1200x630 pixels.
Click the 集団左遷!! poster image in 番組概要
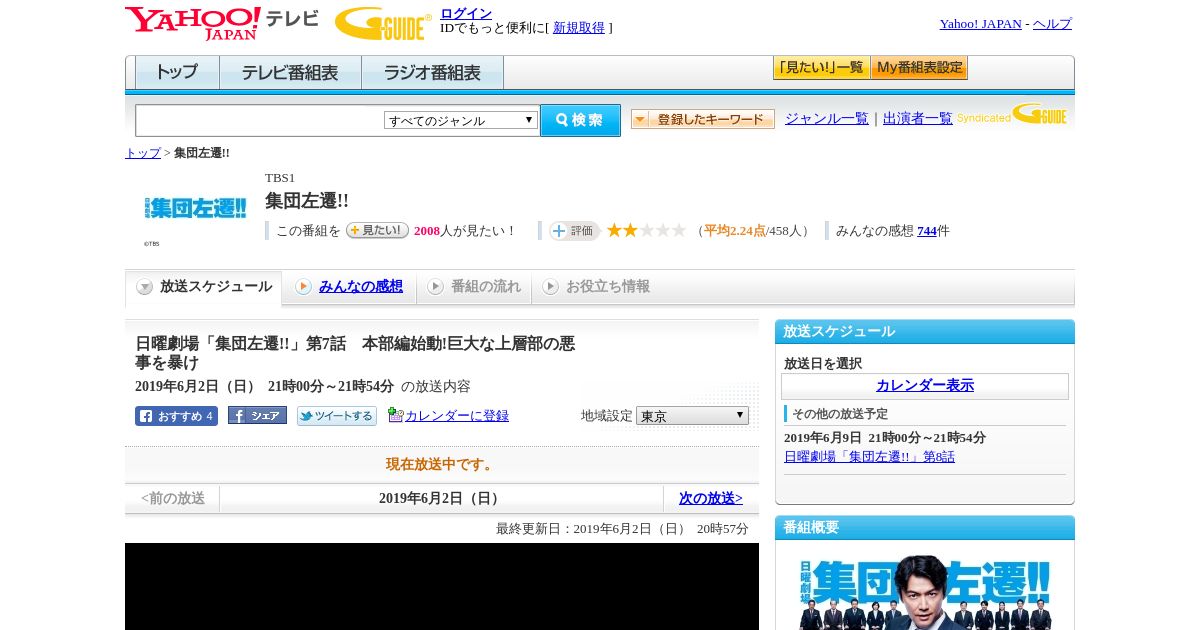(925, 592)
